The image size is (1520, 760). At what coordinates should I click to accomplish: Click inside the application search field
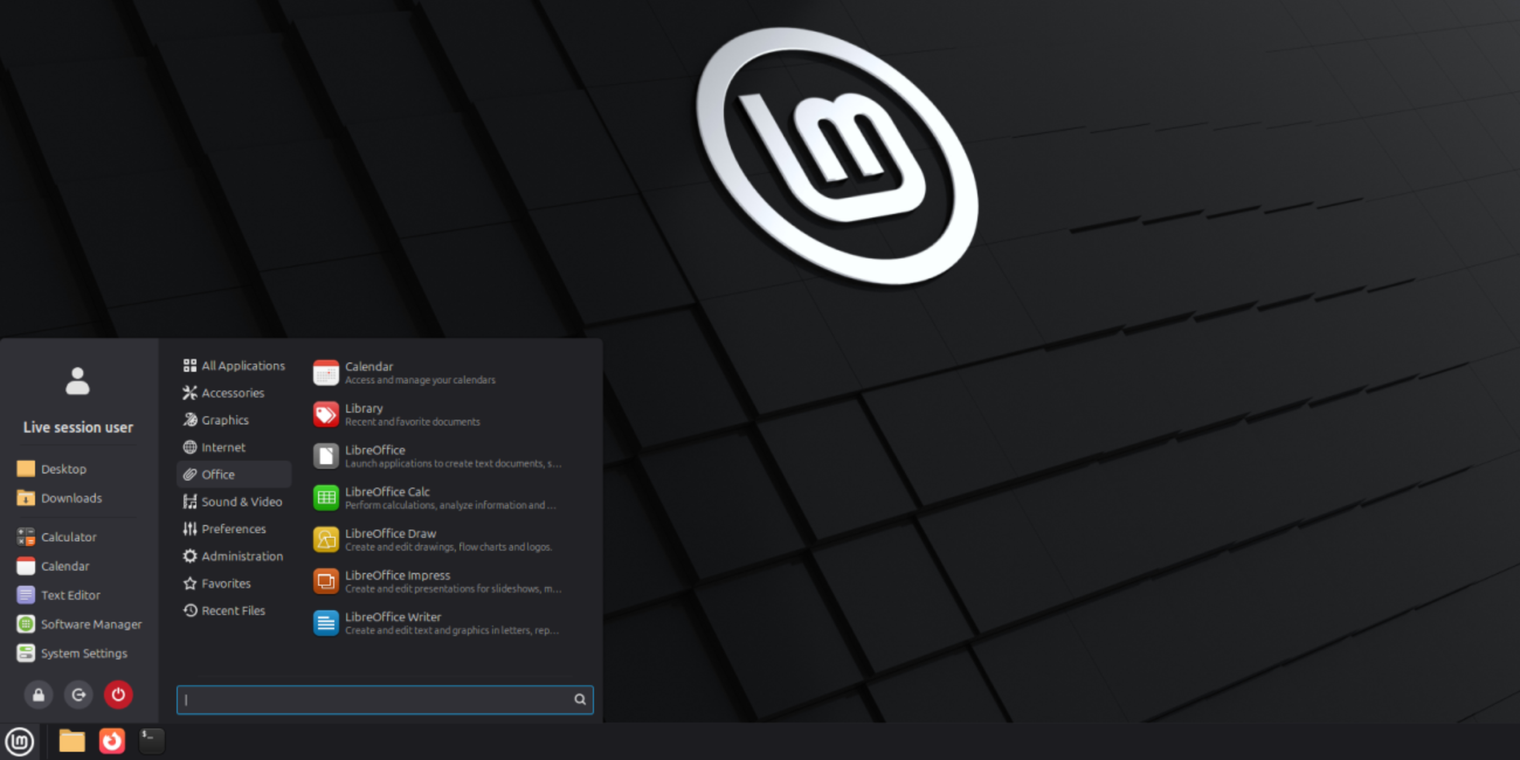(x=380, y=700)
